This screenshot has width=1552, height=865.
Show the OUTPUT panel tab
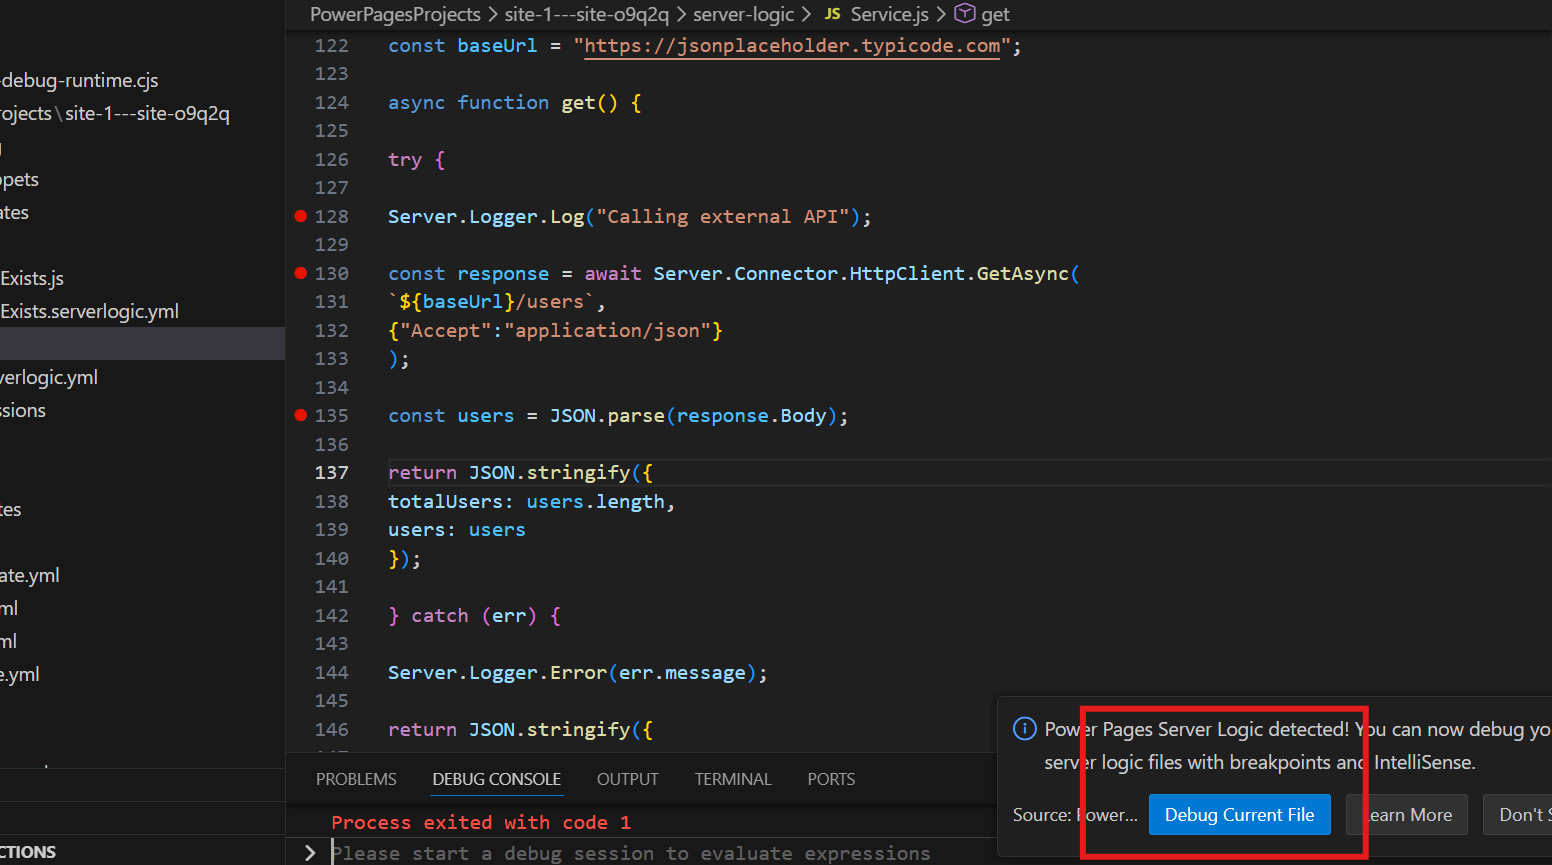[x=627, y=779]
